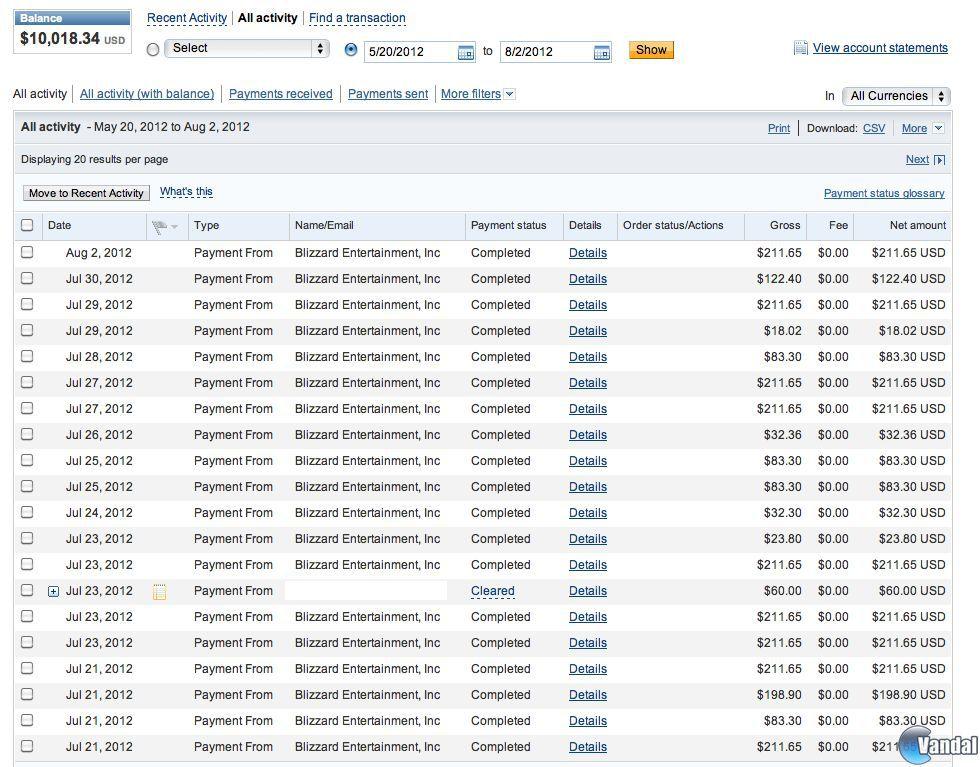Open the flag filter dropdown arrow

(174, 226)
